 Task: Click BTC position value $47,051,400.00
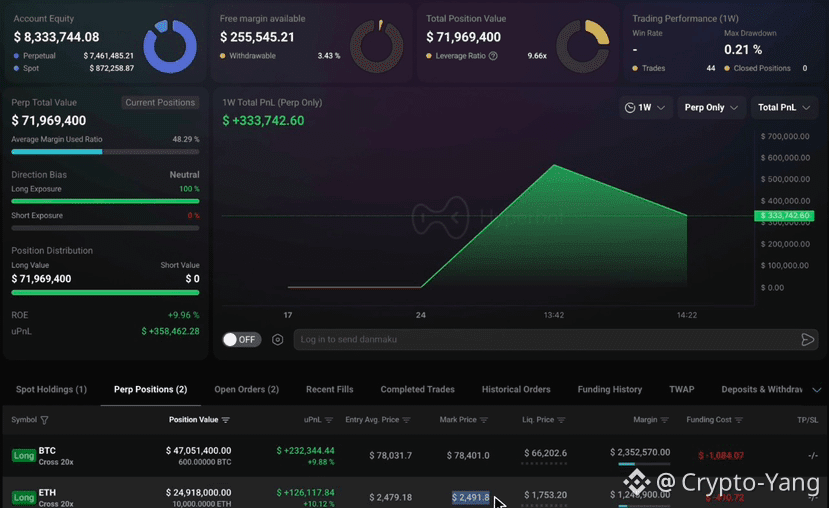(x=198, y=450)
